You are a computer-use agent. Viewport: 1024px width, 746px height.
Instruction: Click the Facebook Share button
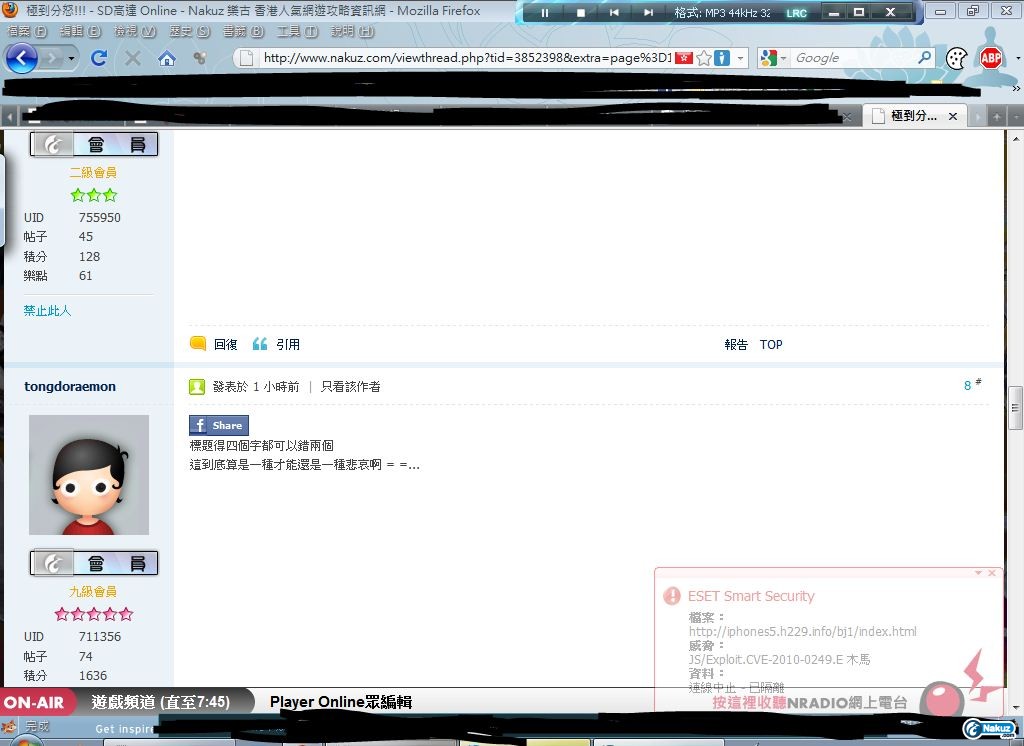click(219, 425)
